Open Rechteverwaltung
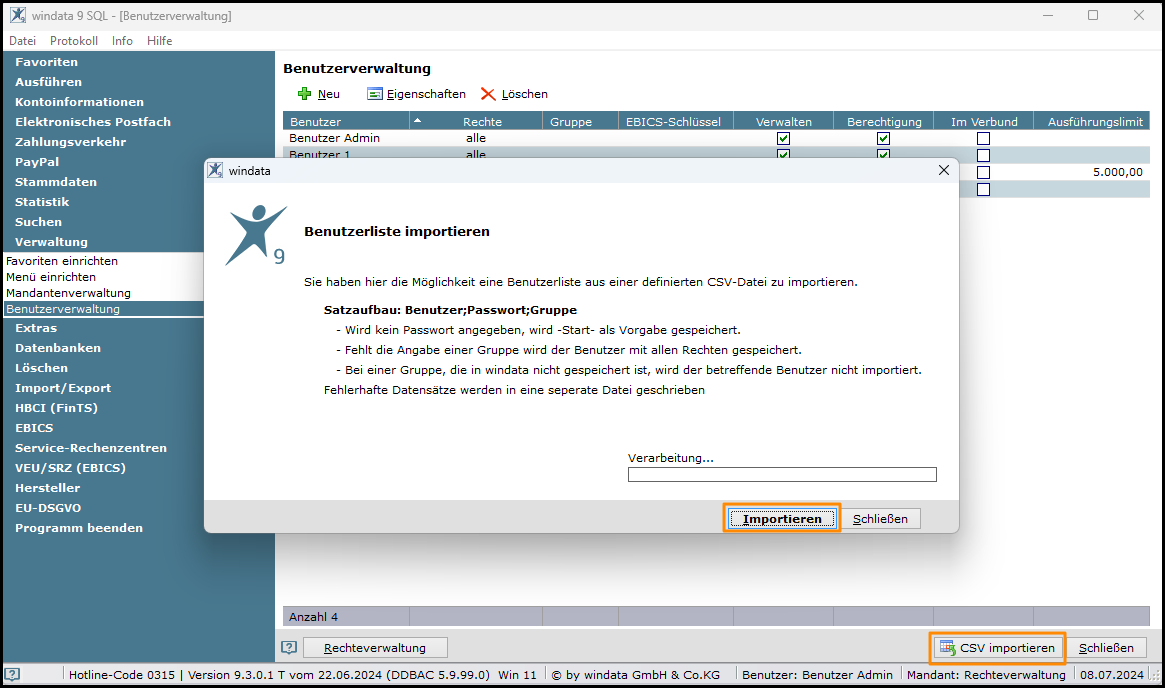This screenshot has width=1165, height=688. coord(375,648)
